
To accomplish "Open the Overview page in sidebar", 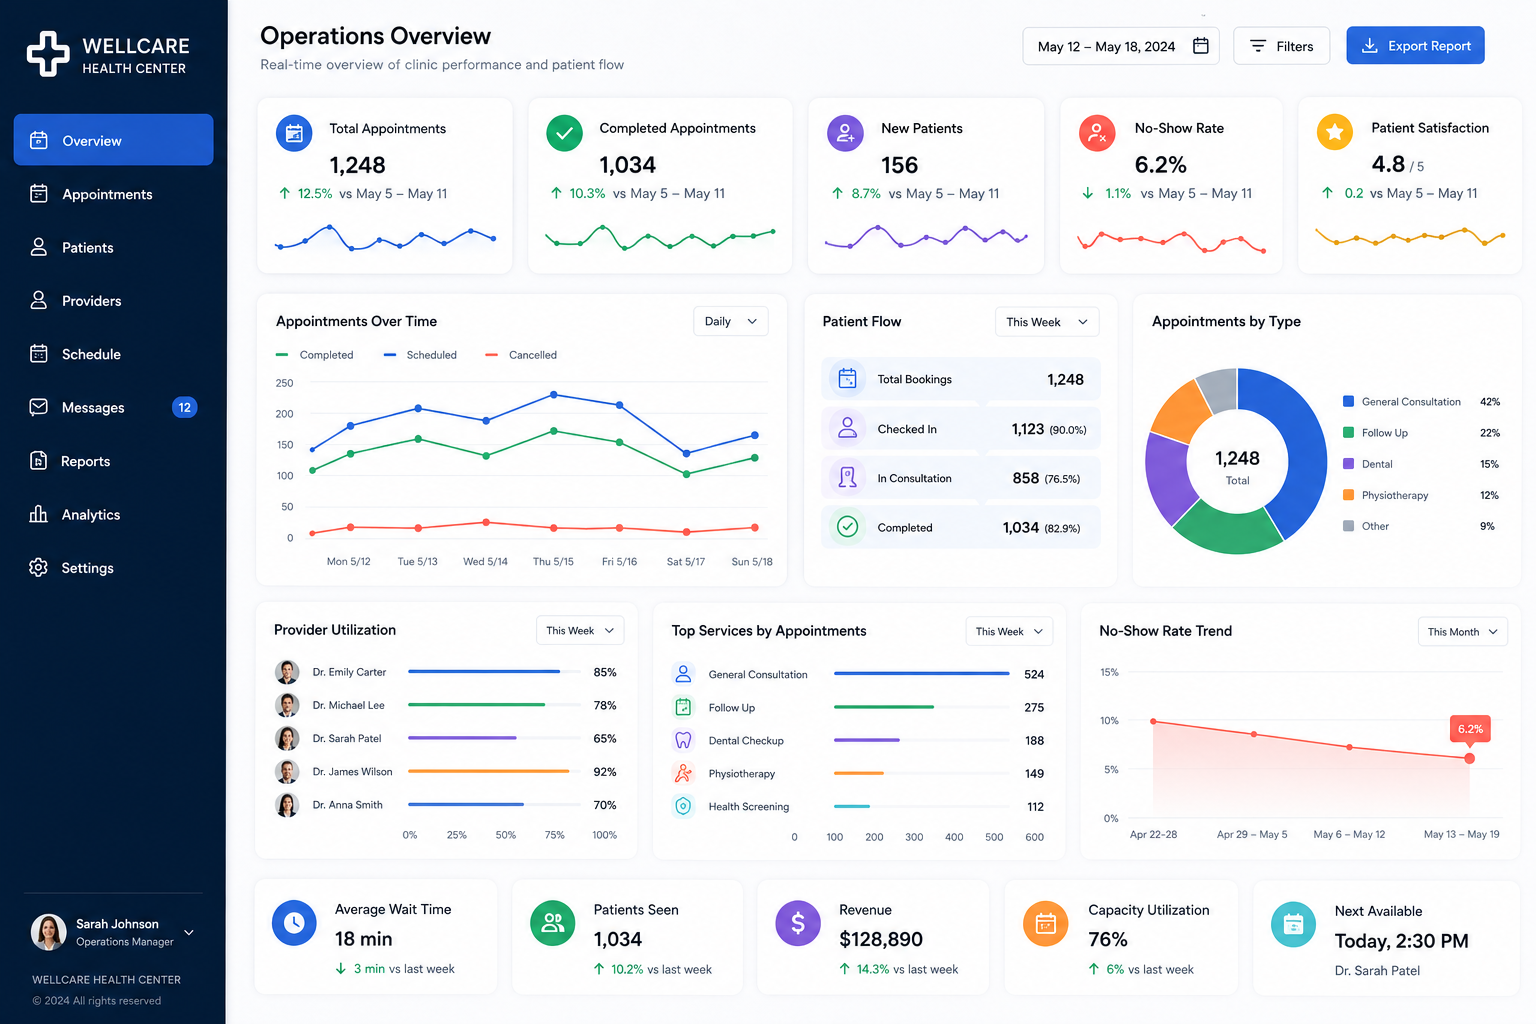I will pyautogui.click(x=113, y=140).
